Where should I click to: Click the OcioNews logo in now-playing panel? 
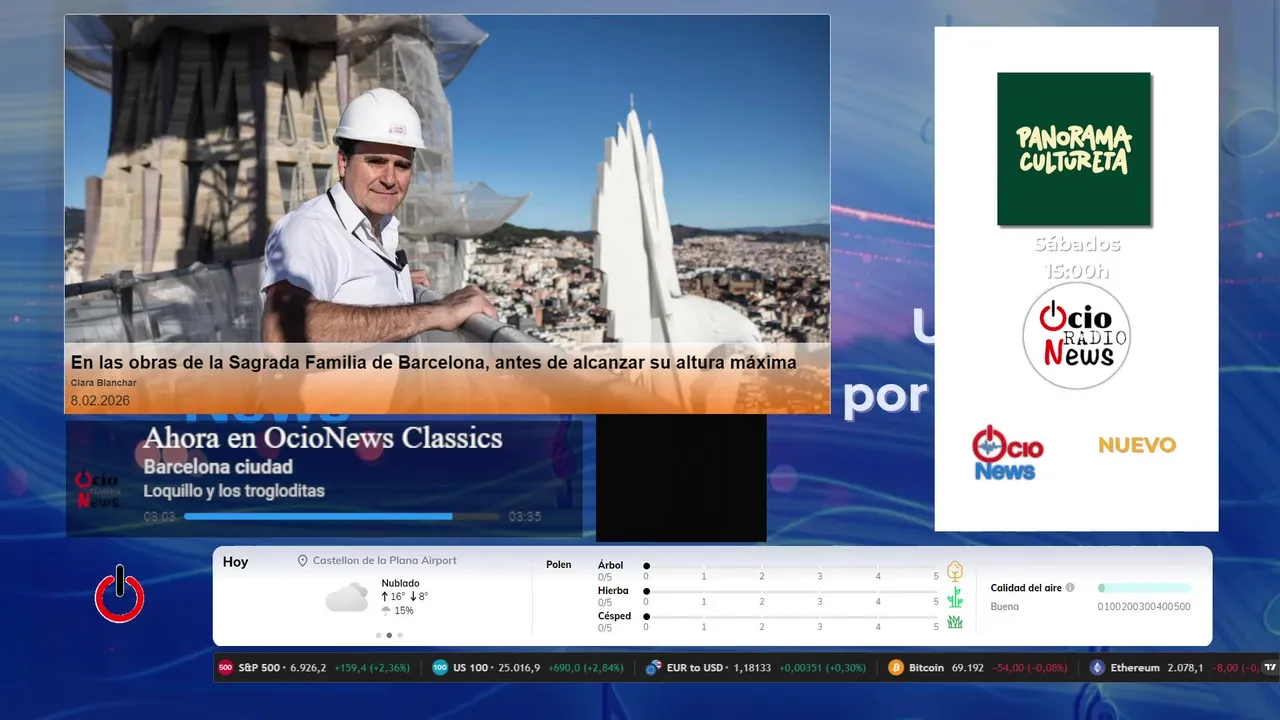click(98, 490)
